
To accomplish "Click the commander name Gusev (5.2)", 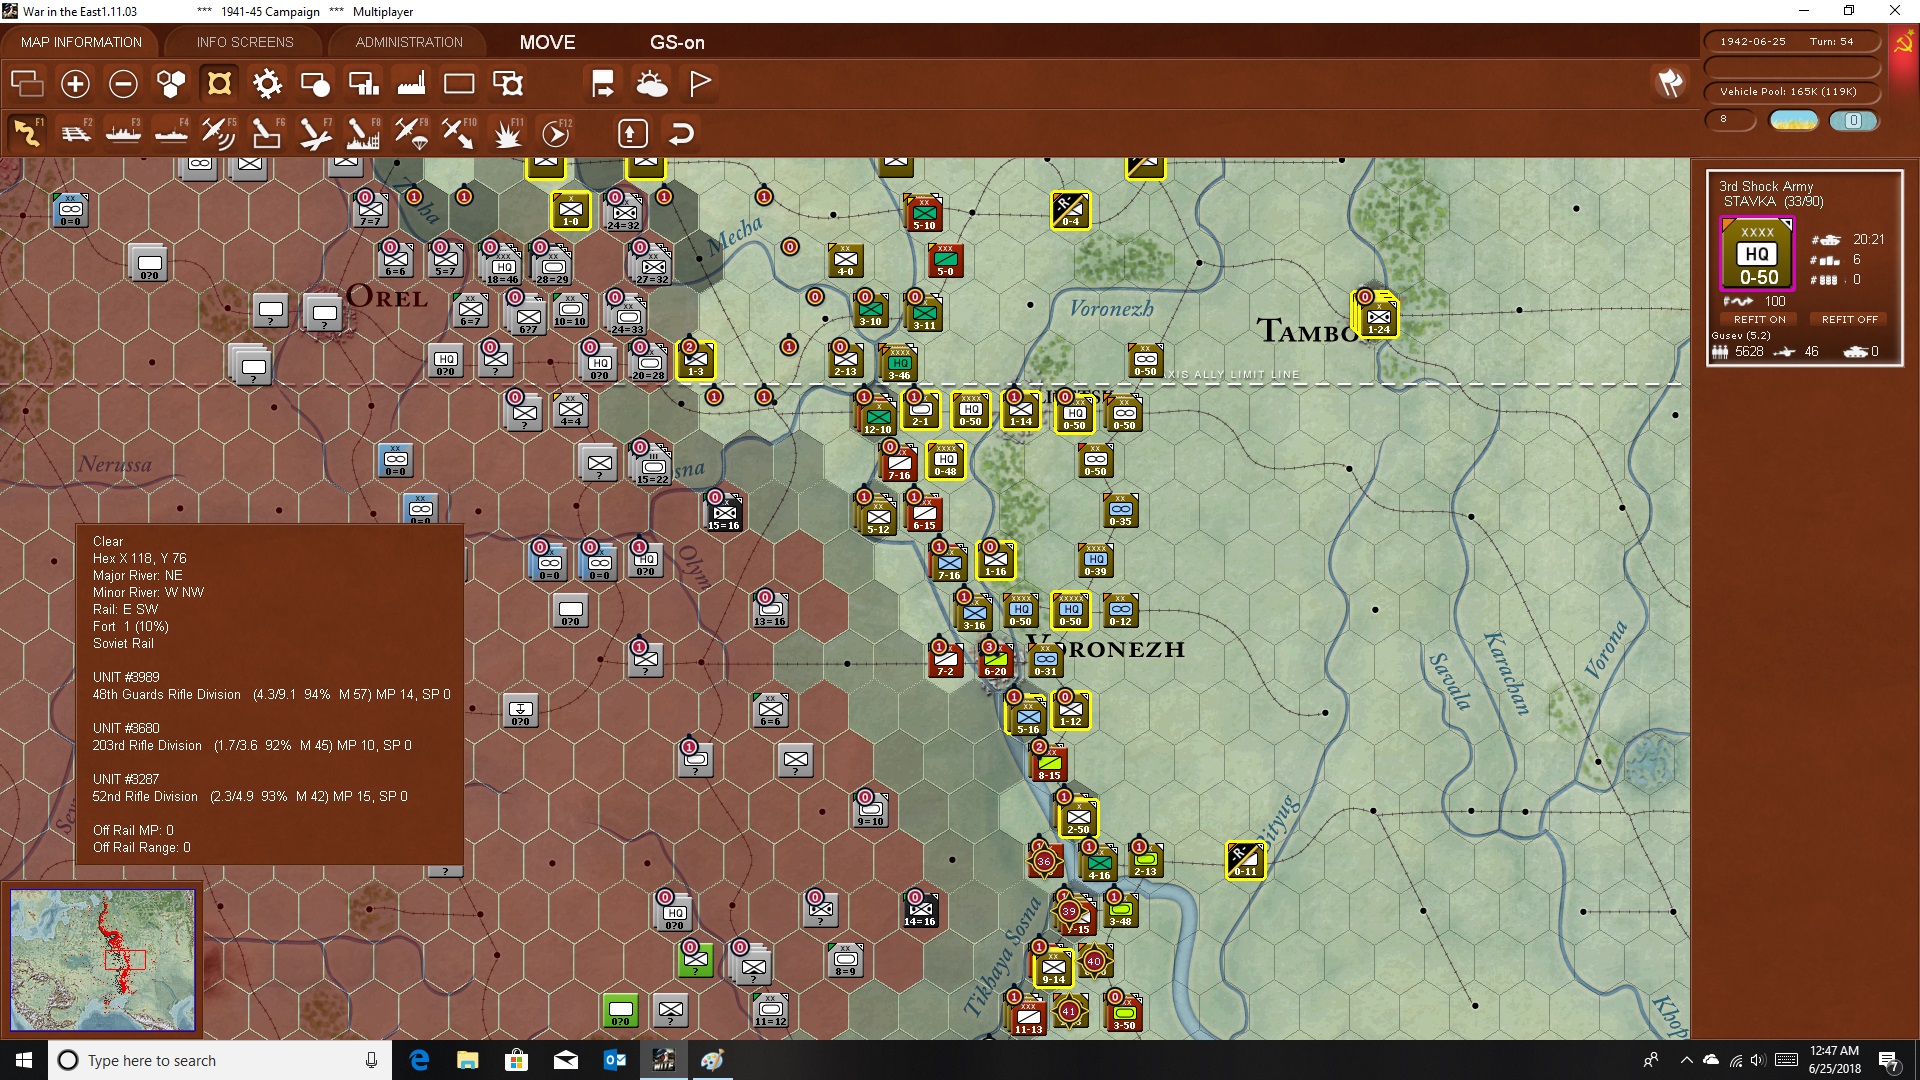I will click(1740, 336).
